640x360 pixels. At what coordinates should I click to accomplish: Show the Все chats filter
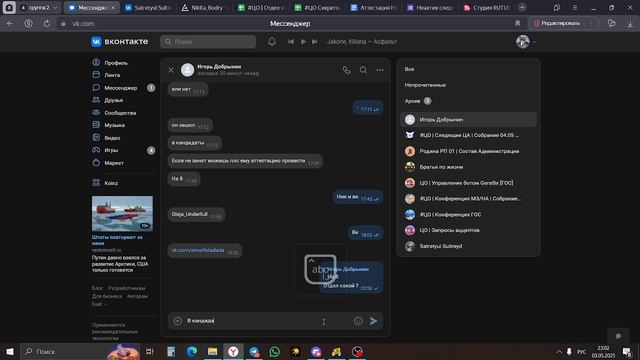pyautogui.click(x=409, y=69)
